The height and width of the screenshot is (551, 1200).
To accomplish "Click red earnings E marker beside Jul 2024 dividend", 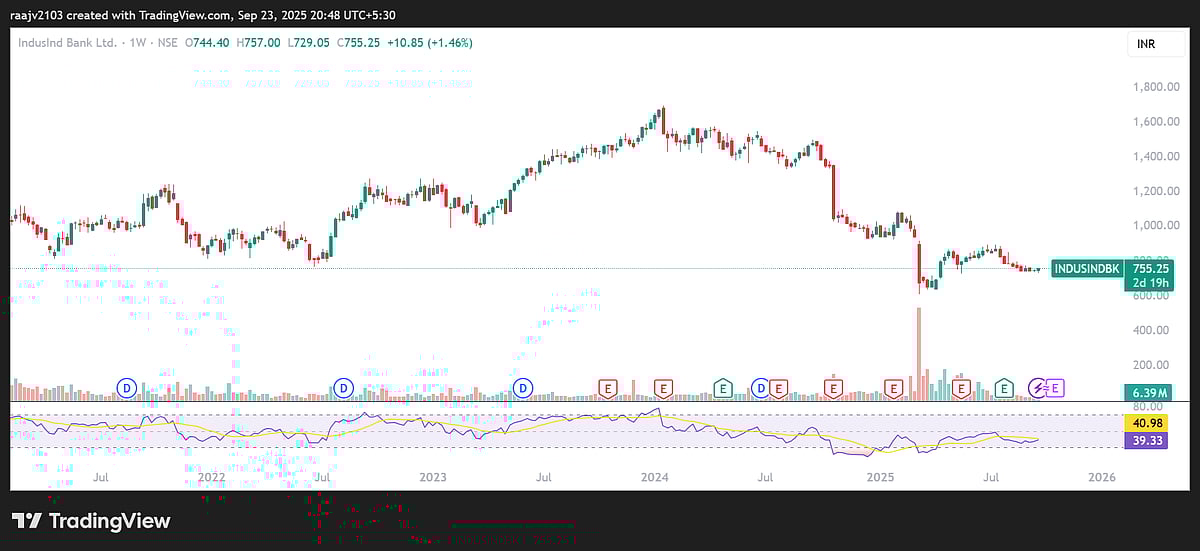I will (778, 387).
